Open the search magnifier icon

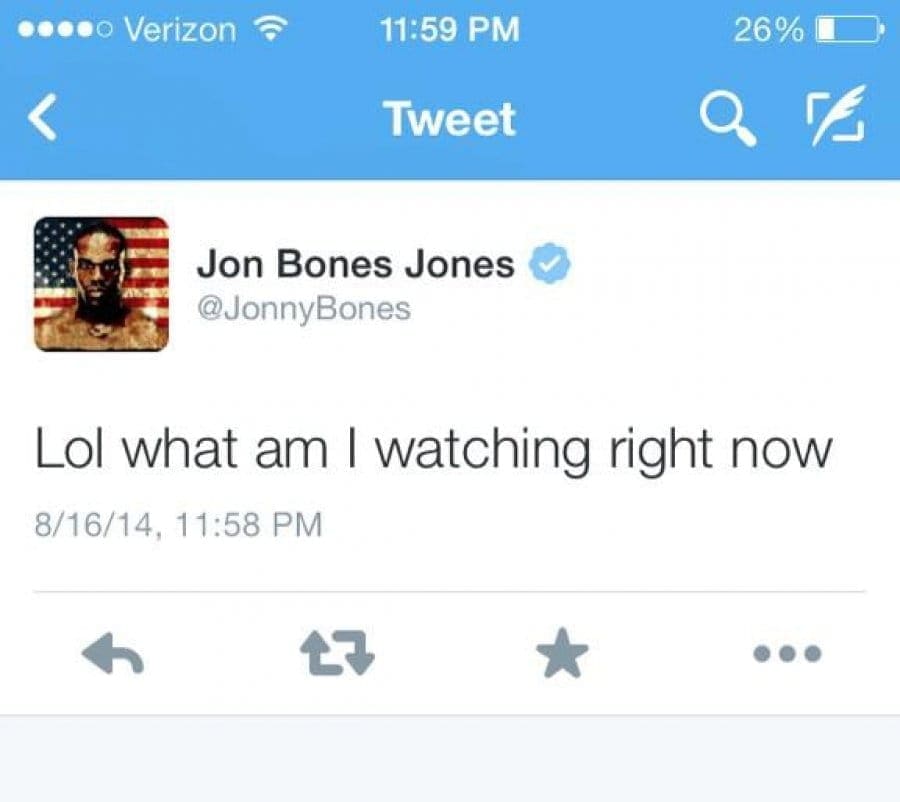[x=728, y=119]
